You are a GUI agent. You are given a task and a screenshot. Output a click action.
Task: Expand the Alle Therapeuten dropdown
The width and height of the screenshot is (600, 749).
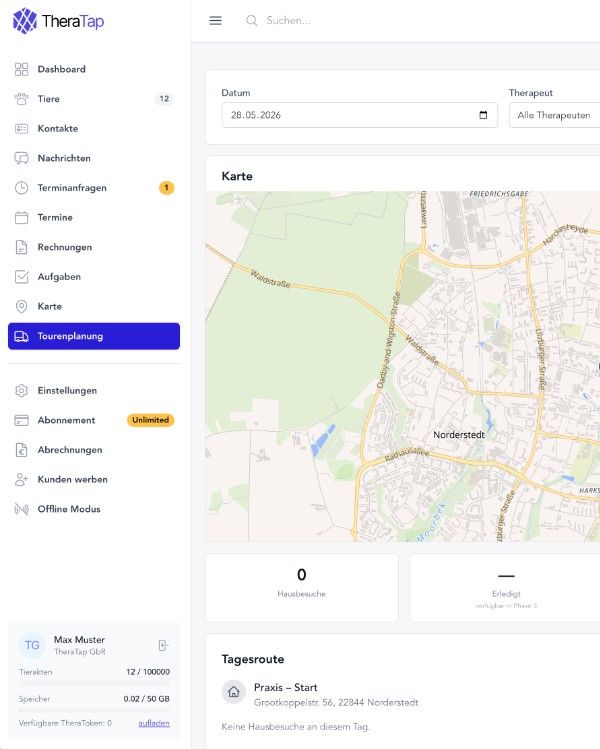click(x=554, y=115)
